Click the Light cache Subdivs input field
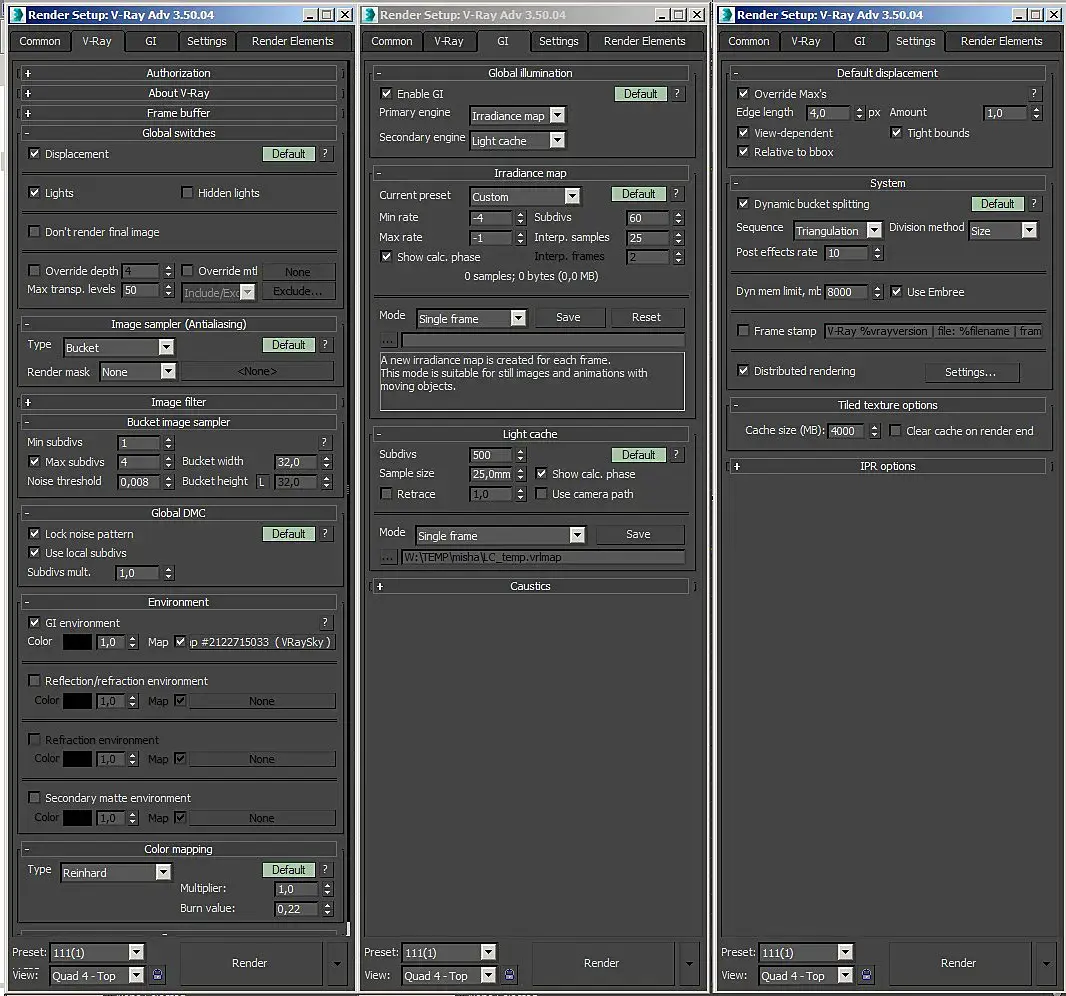The image size is (1066, 996). pyautogui.click(x=490, y=455)
